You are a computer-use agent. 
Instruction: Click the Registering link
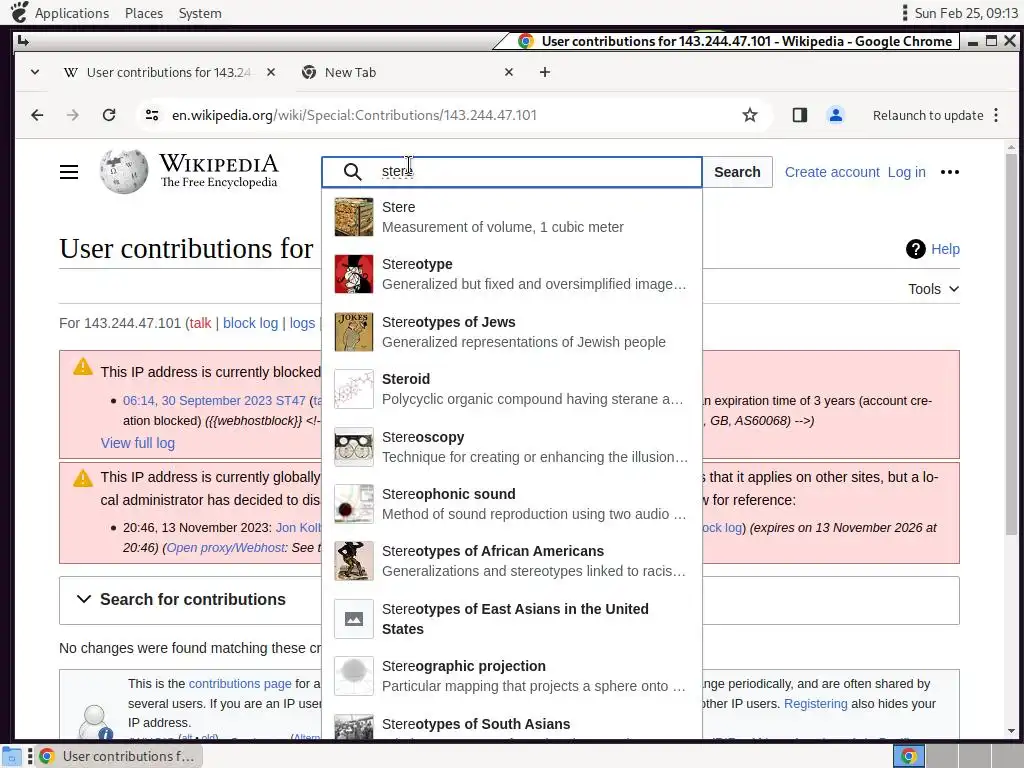tap(815, 704)
